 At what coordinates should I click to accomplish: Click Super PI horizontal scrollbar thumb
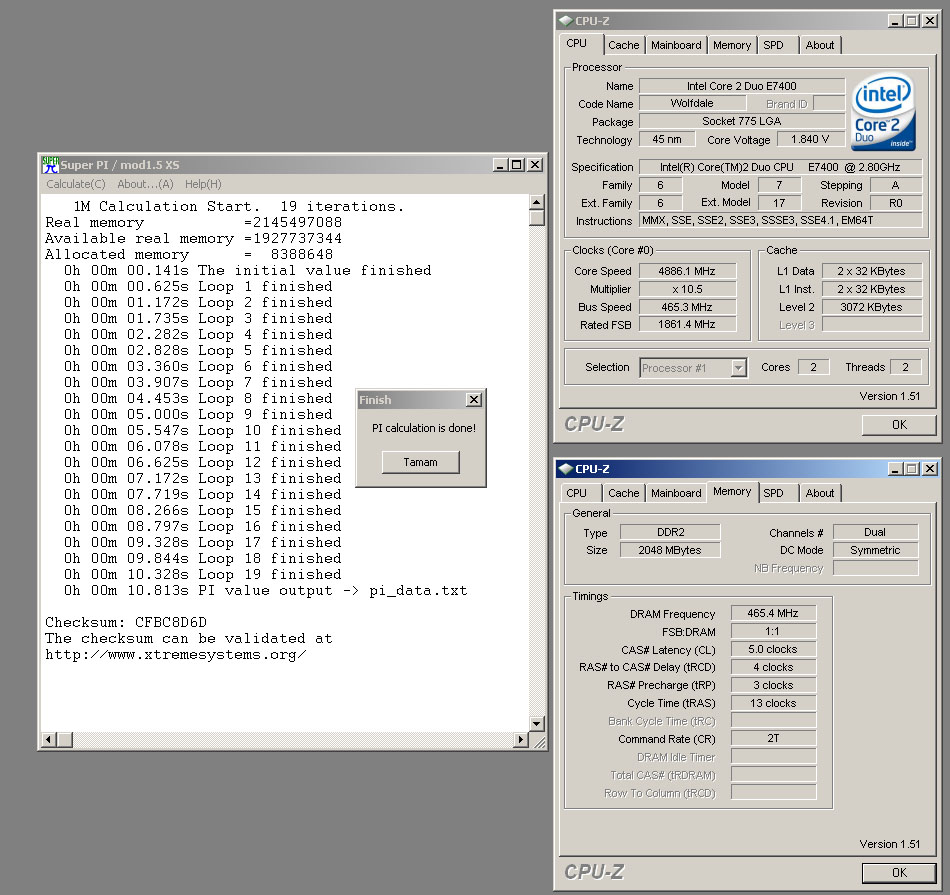coord(65,739)
